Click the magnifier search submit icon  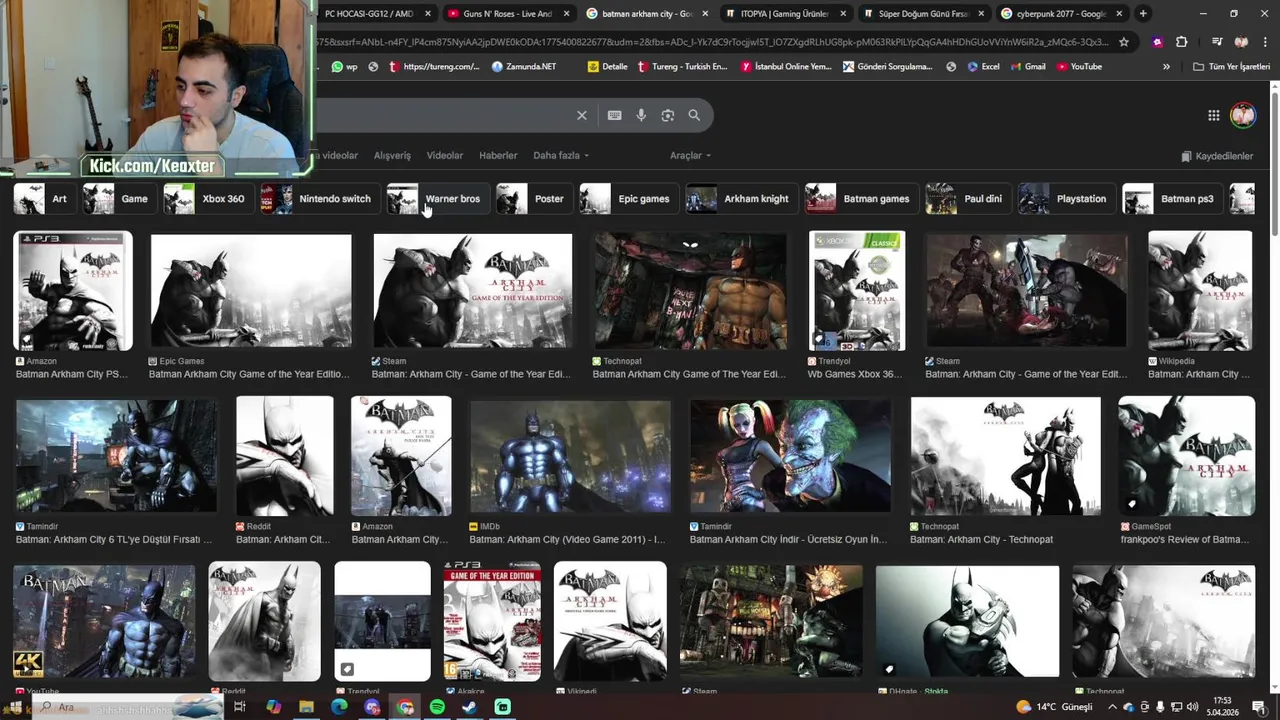pos(694,115)
